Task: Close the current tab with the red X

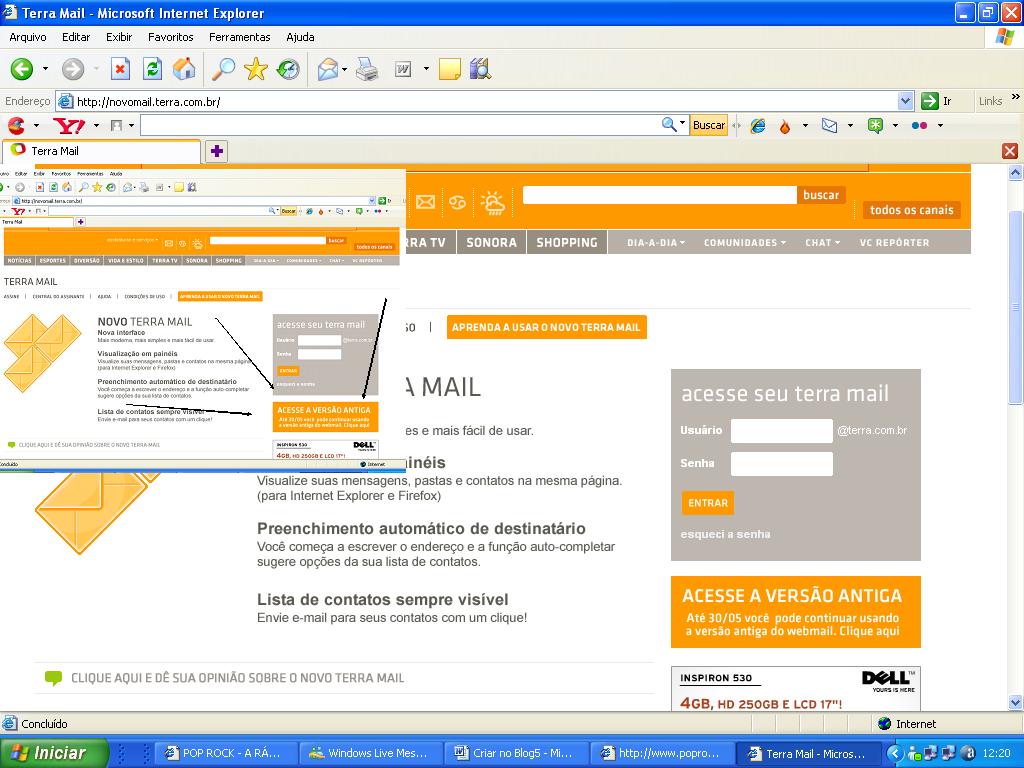Action: coord(1010,152)
